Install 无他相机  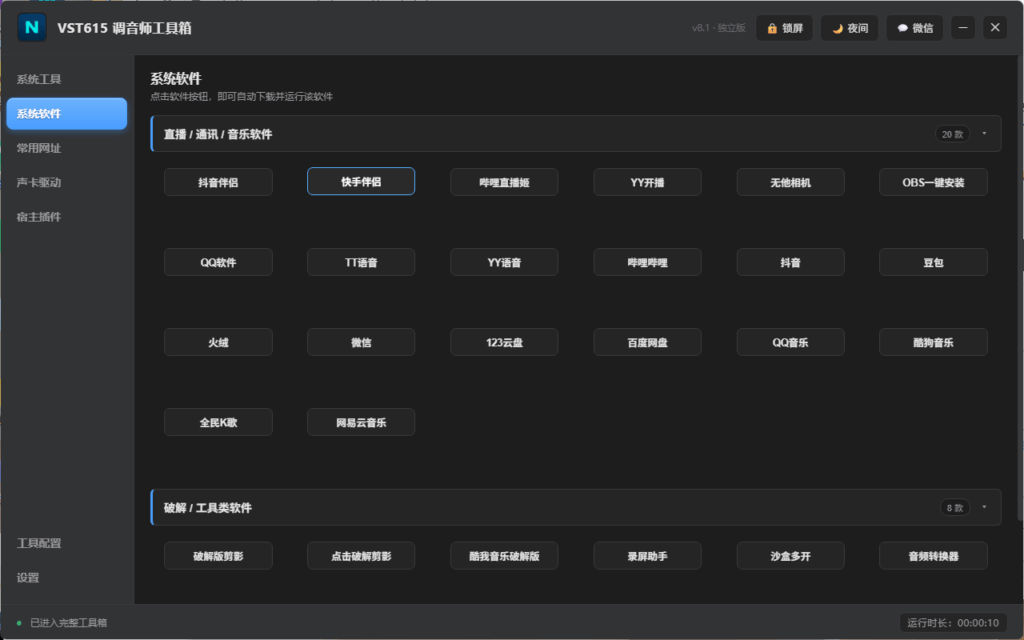pos(790,182)
